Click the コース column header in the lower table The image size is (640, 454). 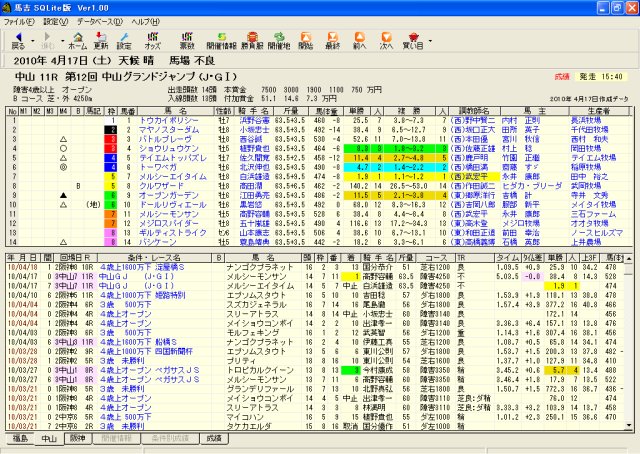(x=436, y=258)
